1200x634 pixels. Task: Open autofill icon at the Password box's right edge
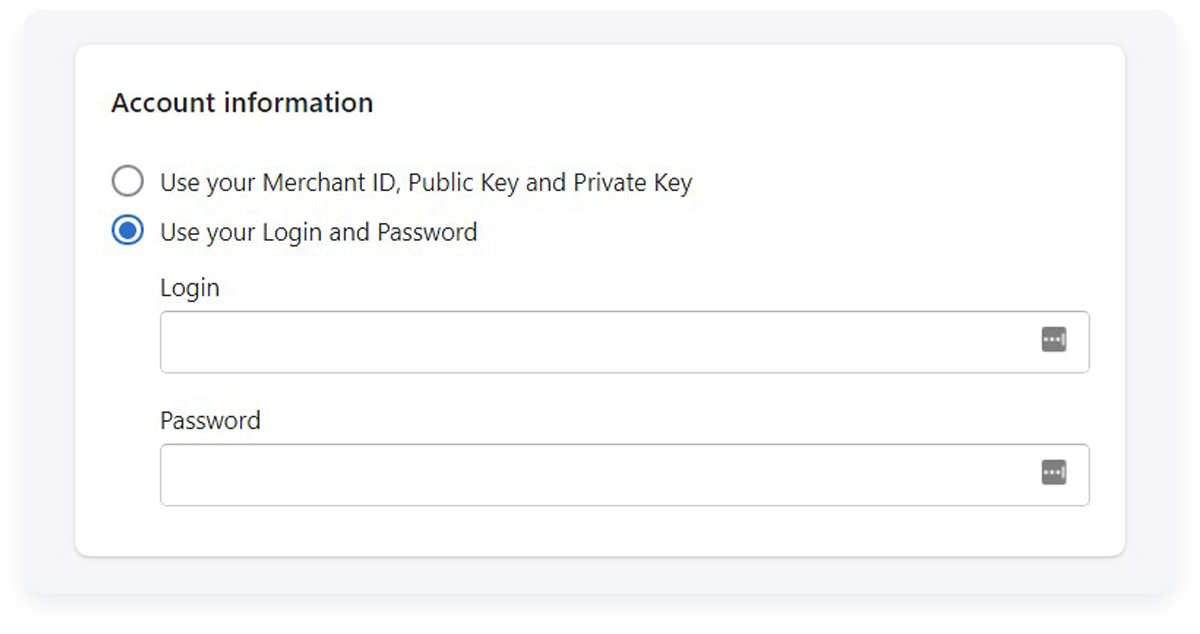1053,472
